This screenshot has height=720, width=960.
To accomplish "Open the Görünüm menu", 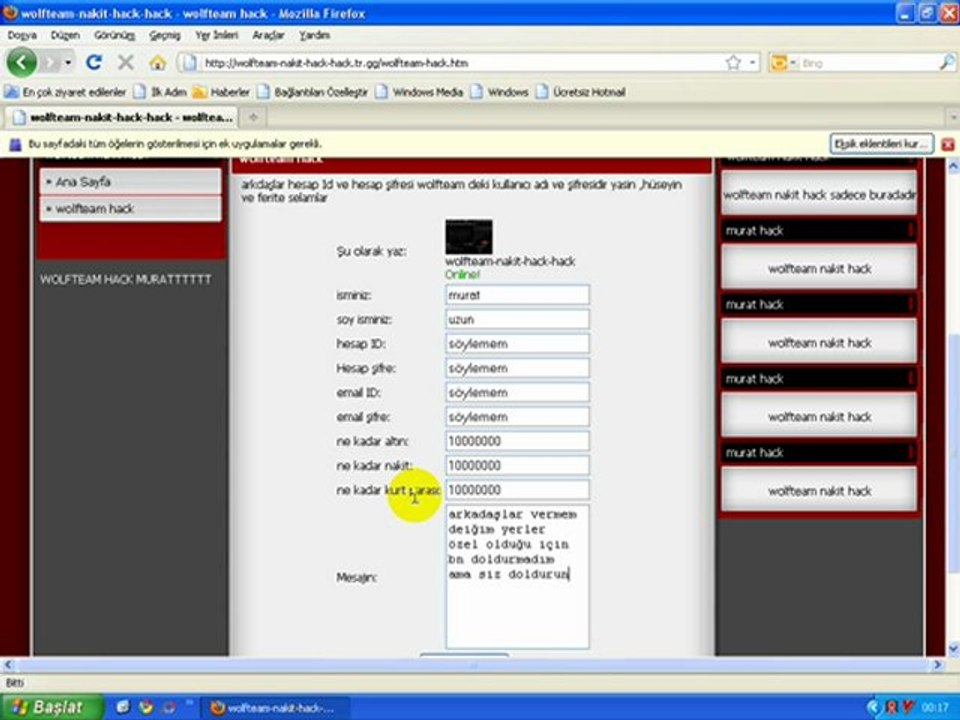I will coord(114,36).
